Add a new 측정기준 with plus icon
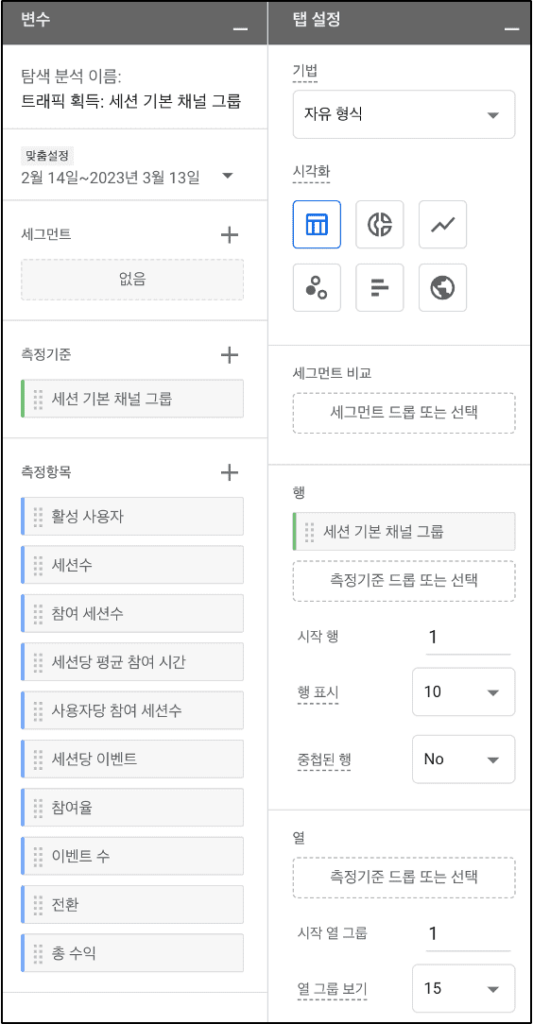This screenshot has width=533, height=1024. [229, 355]
